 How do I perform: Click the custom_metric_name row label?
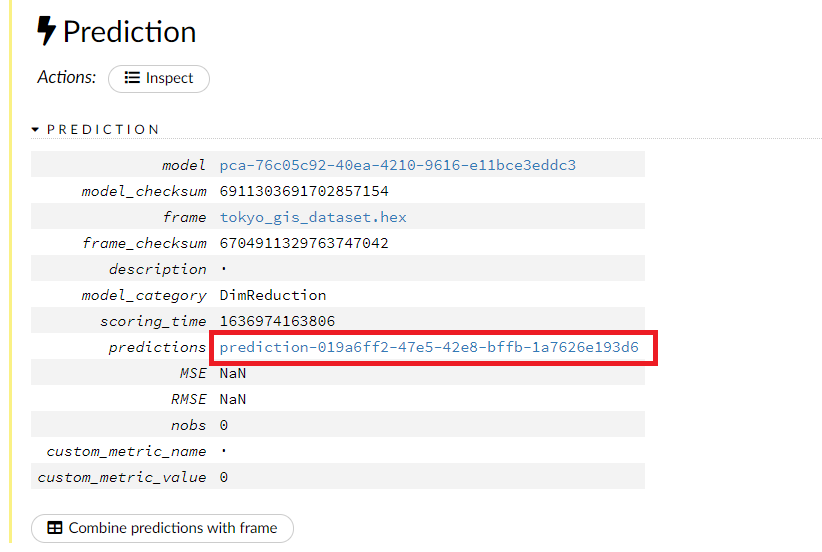pos(126,451)
